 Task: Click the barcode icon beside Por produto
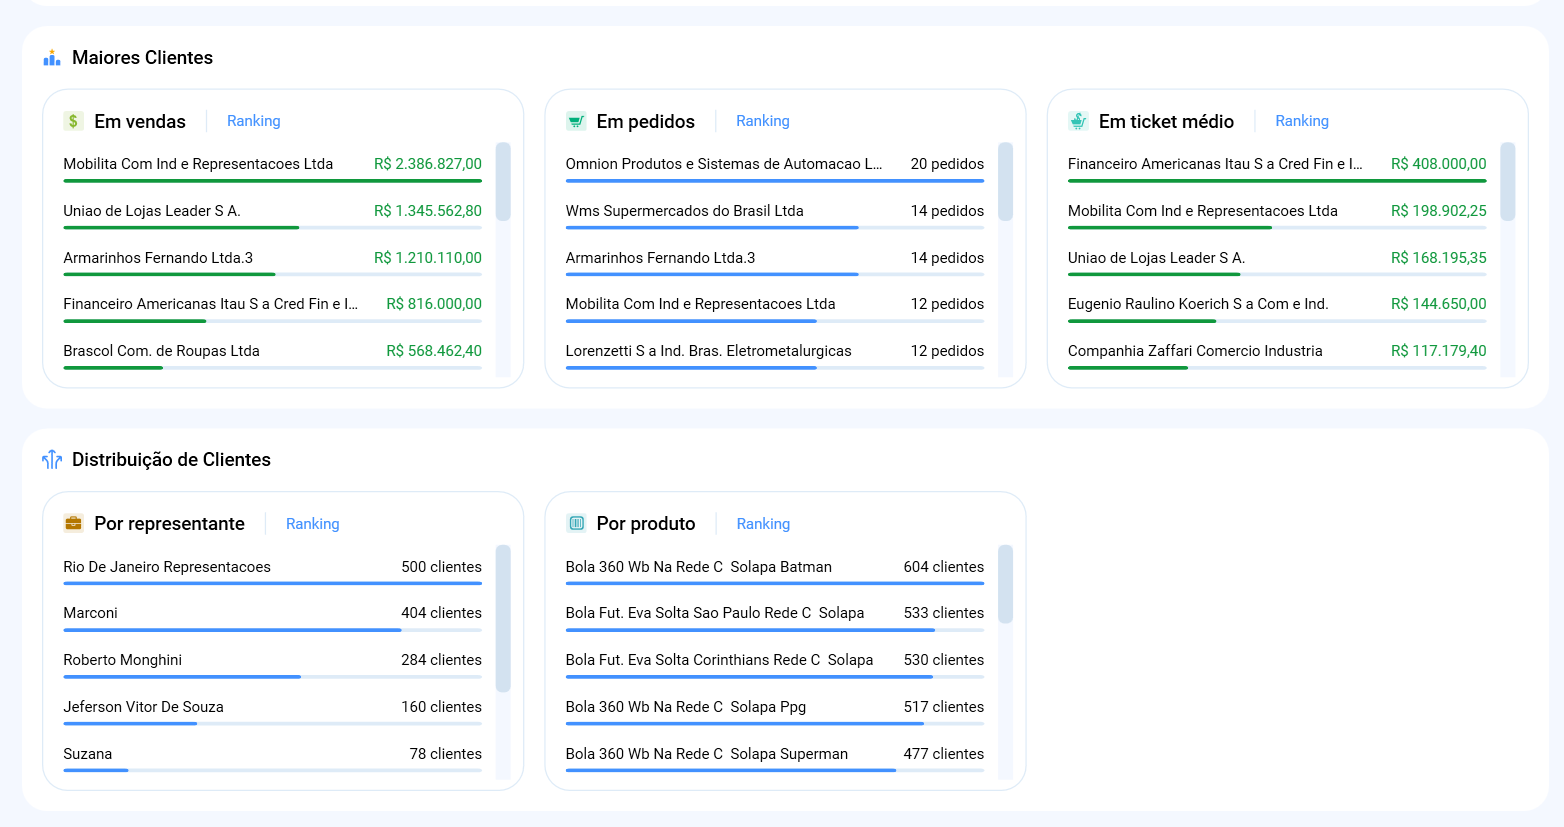[576, 523]
